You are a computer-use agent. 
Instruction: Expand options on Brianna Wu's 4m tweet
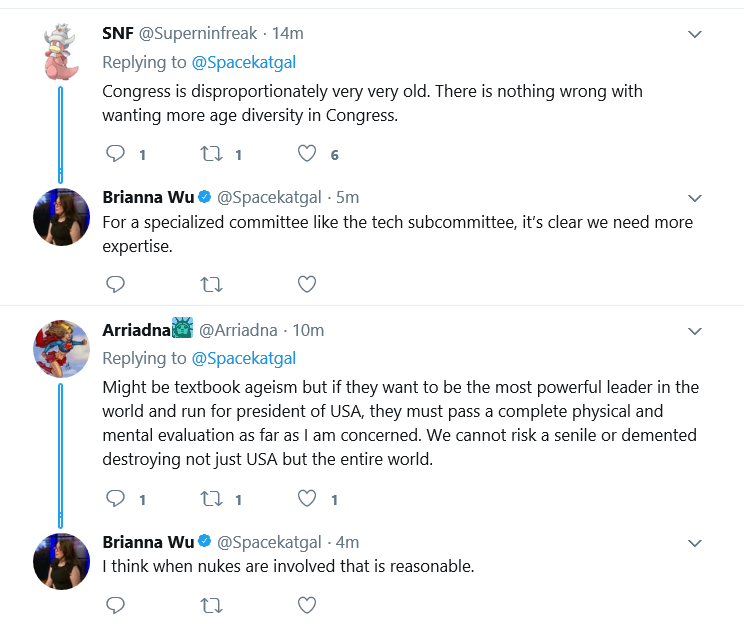(695, 543)
